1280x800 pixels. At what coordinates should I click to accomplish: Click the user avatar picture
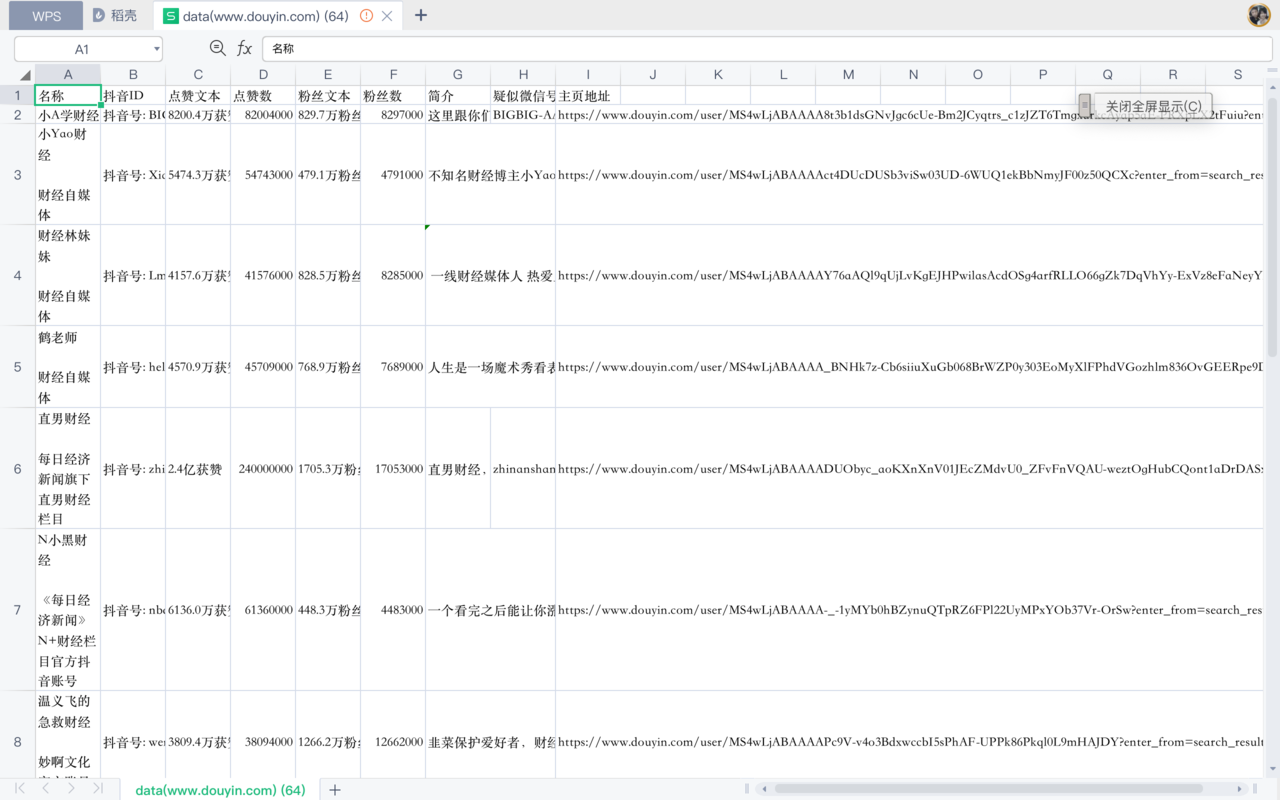(x=1259, y=15)
